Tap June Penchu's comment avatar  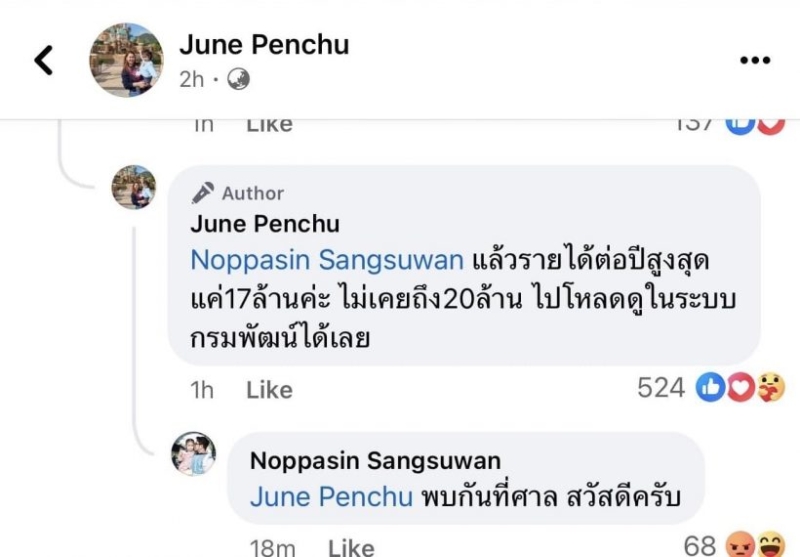(x=133, y=187)
